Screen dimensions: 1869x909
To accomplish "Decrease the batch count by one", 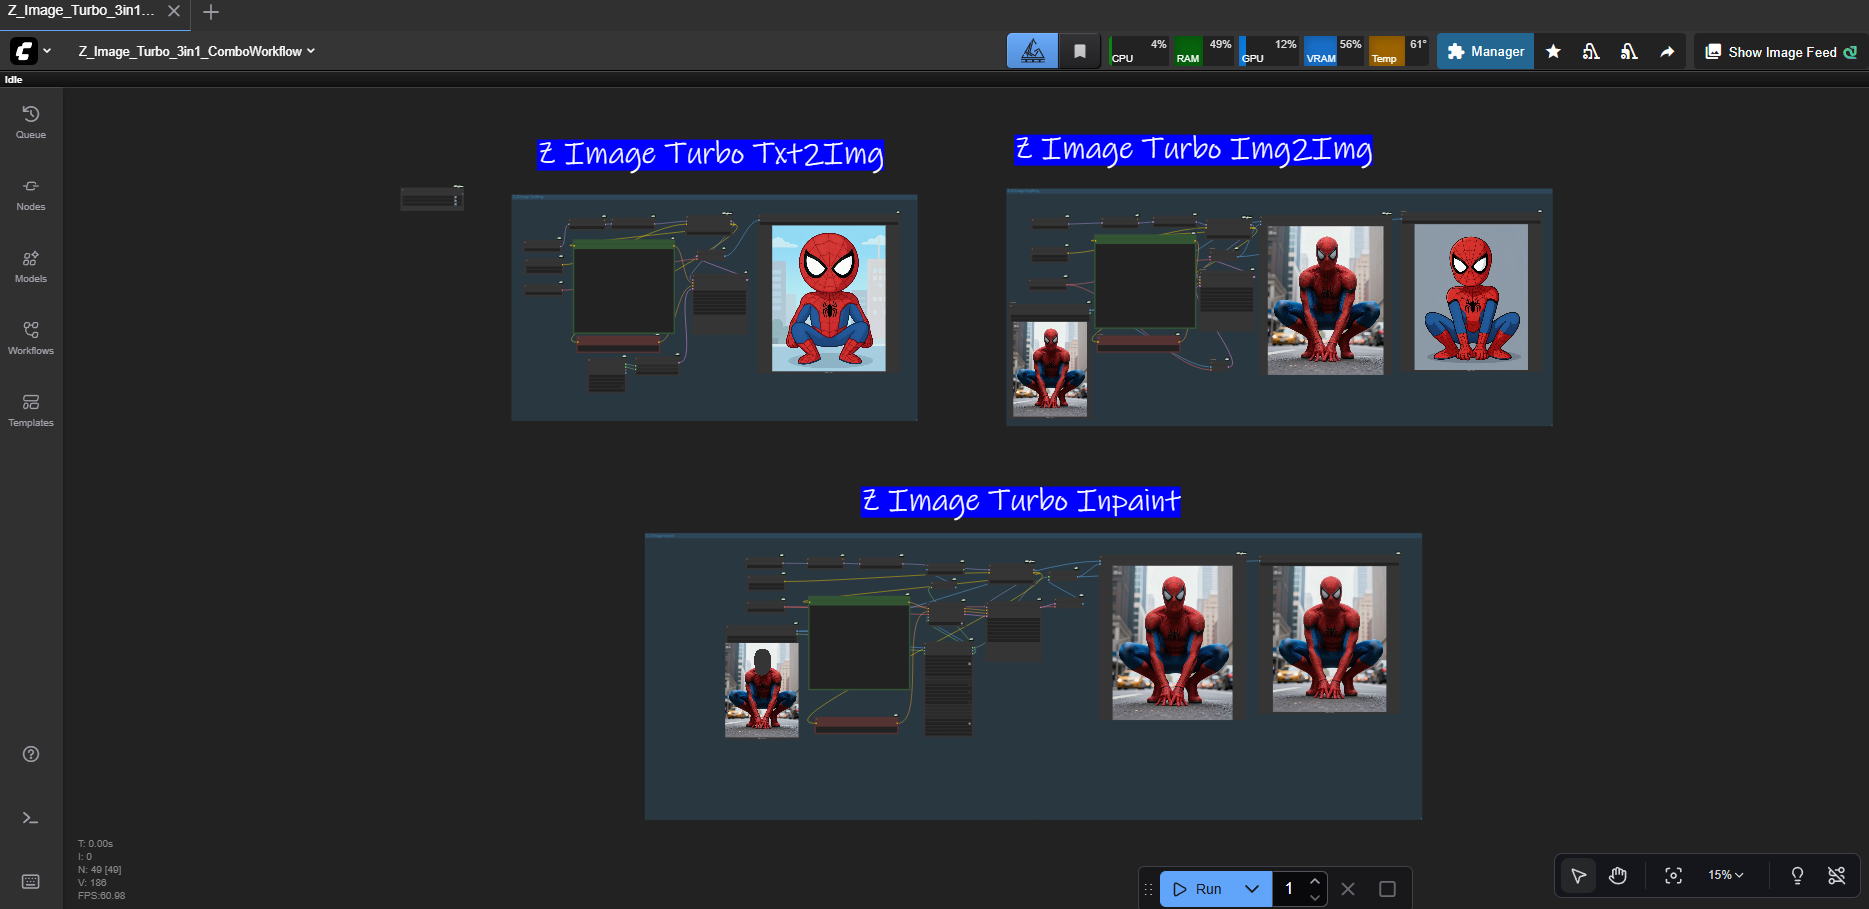I will coord(1315,897).
